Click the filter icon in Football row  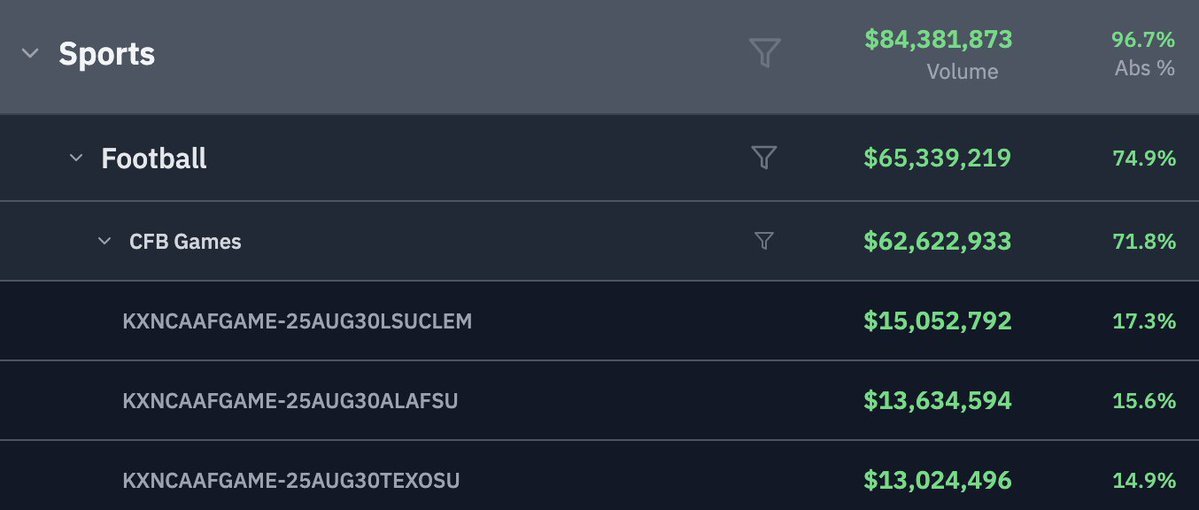(764, 158)
